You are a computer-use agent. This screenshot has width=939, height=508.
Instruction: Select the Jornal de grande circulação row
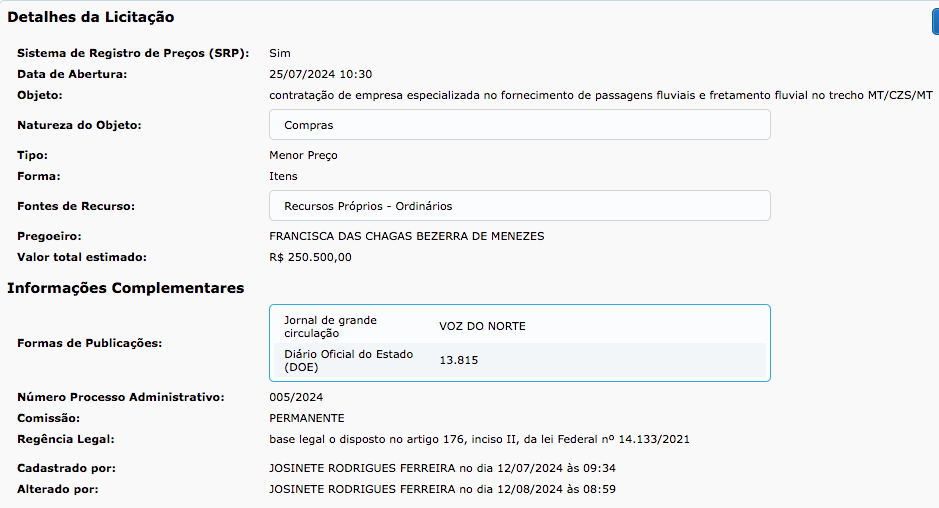tap(519, 326)
